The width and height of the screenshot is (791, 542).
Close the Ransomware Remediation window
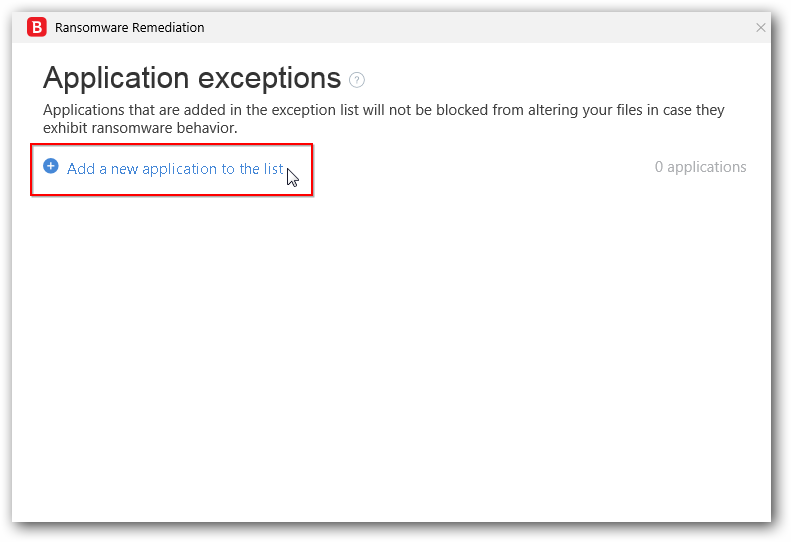click(761, 28)
